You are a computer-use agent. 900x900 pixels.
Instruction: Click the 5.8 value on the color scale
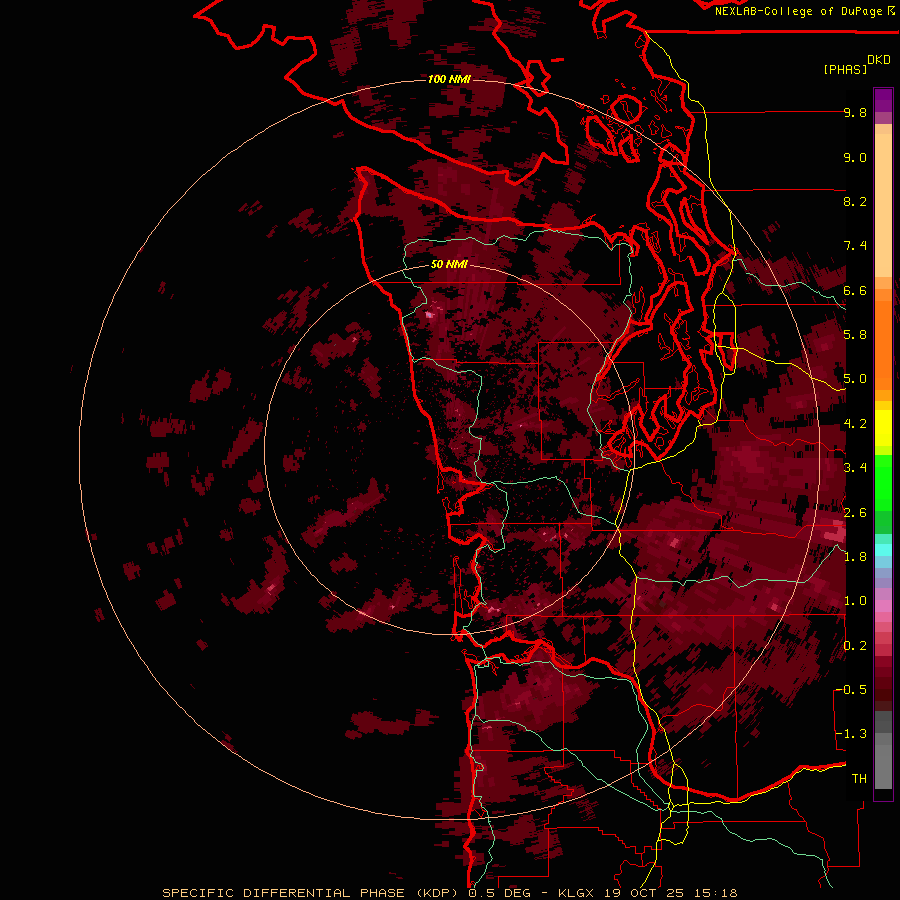855,335
